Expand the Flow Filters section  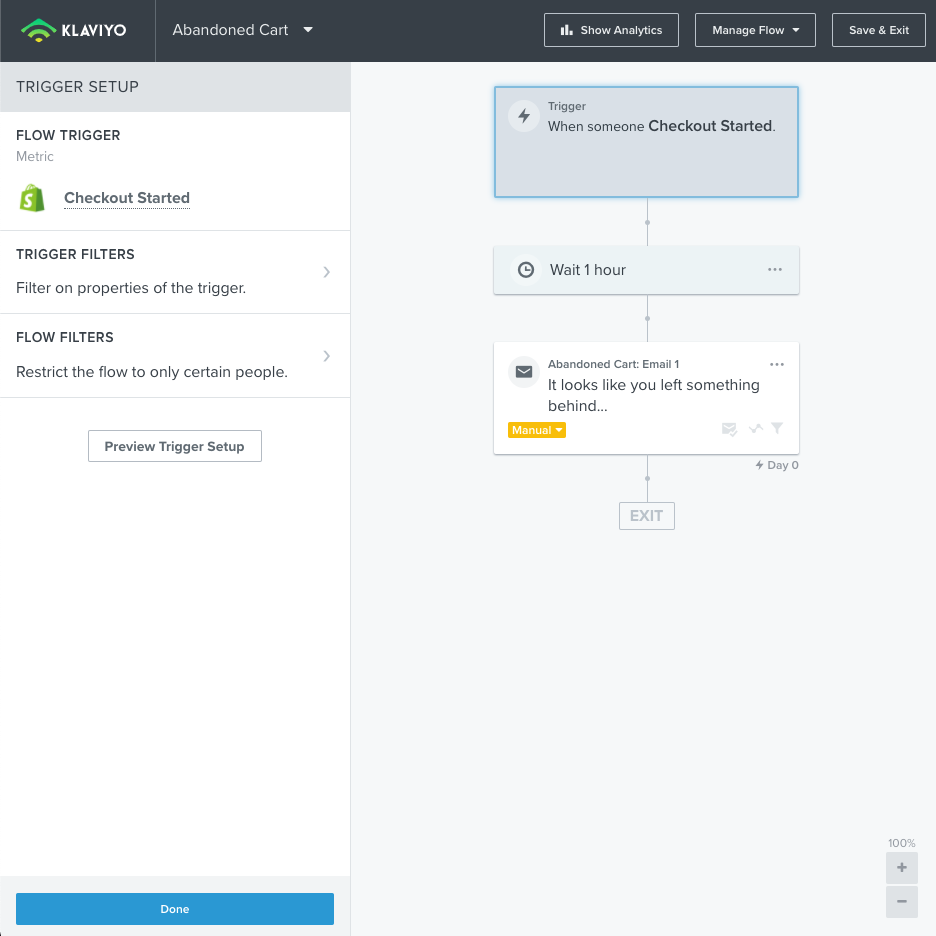click(x=326, y=356)
